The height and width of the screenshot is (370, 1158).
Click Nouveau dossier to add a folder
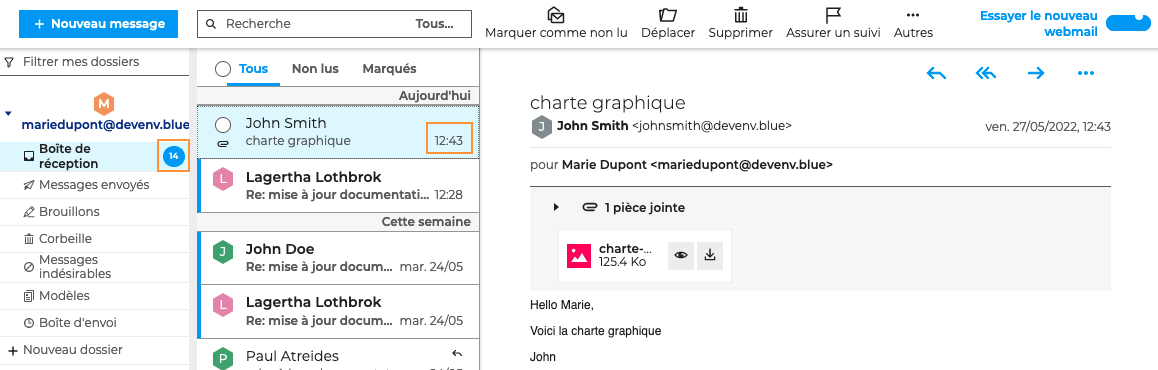point(65,350)
